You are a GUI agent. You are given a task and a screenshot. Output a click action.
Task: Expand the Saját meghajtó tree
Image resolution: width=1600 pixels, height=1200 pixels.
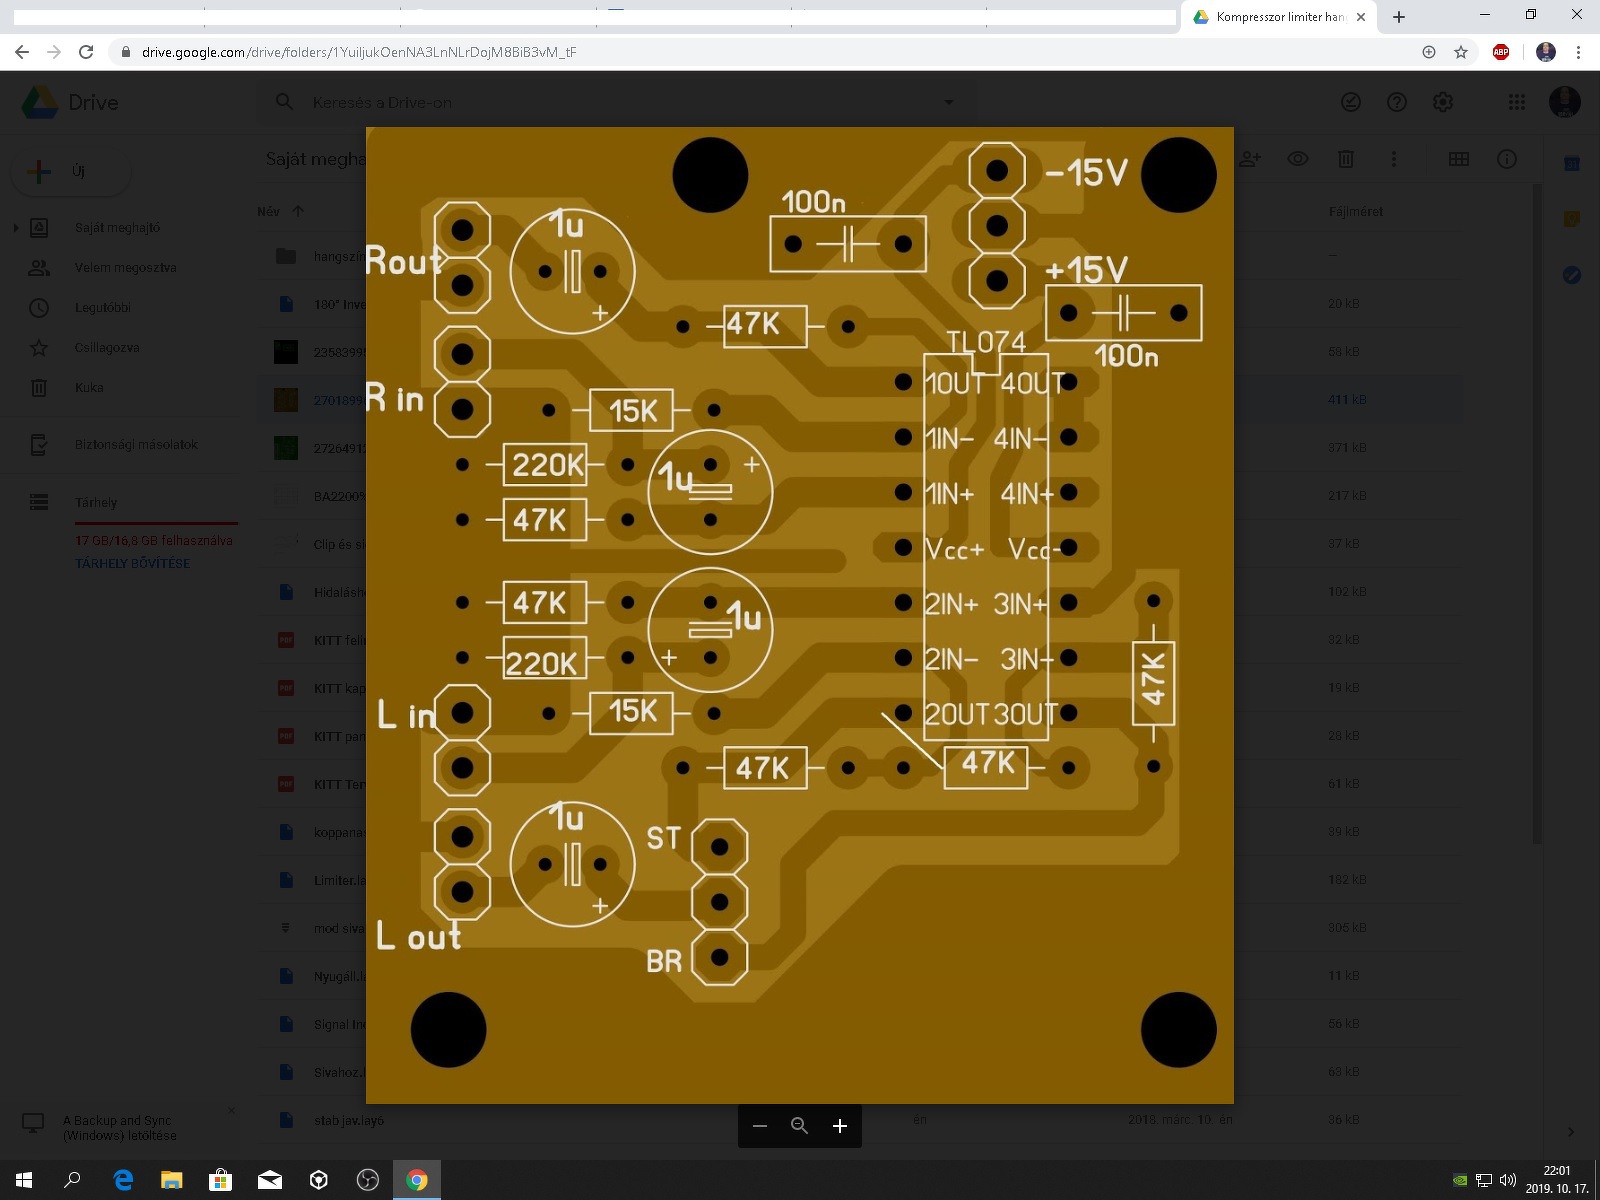15,228
